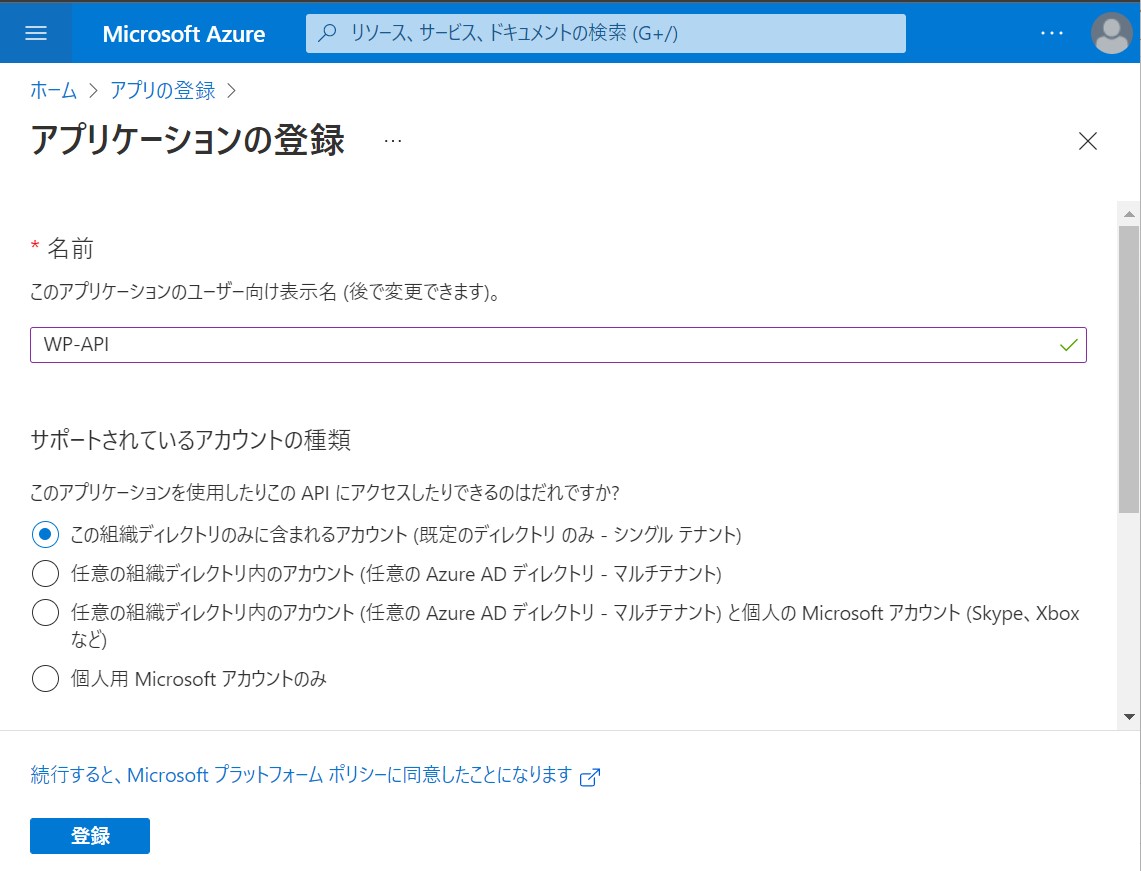Open the Microsoft プラットフォーム ポリシー link
1141x871 pixels.
315,775
